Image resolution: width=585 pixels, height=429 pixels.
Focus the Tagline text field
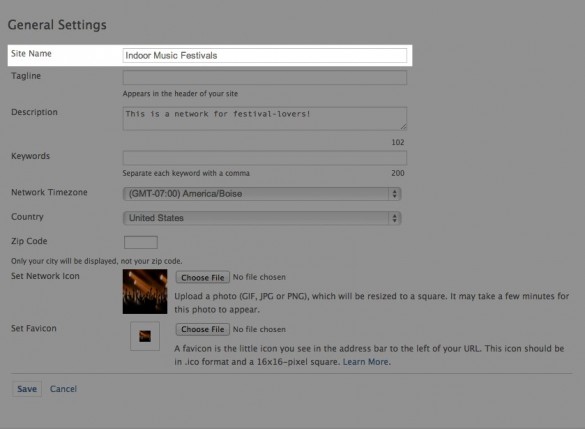[265, 78]
